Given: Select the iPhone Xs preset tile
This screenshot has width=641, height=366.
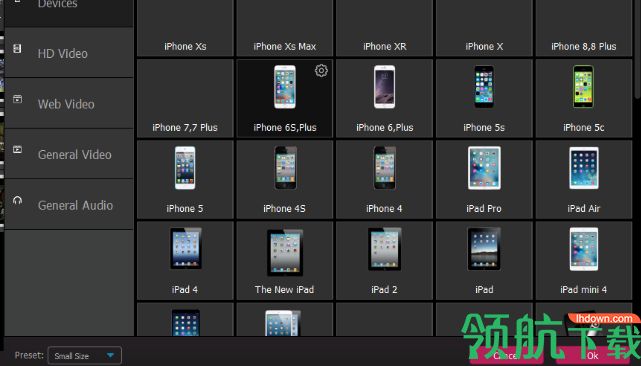Looking at the screenshot, I should pos(185,28).
